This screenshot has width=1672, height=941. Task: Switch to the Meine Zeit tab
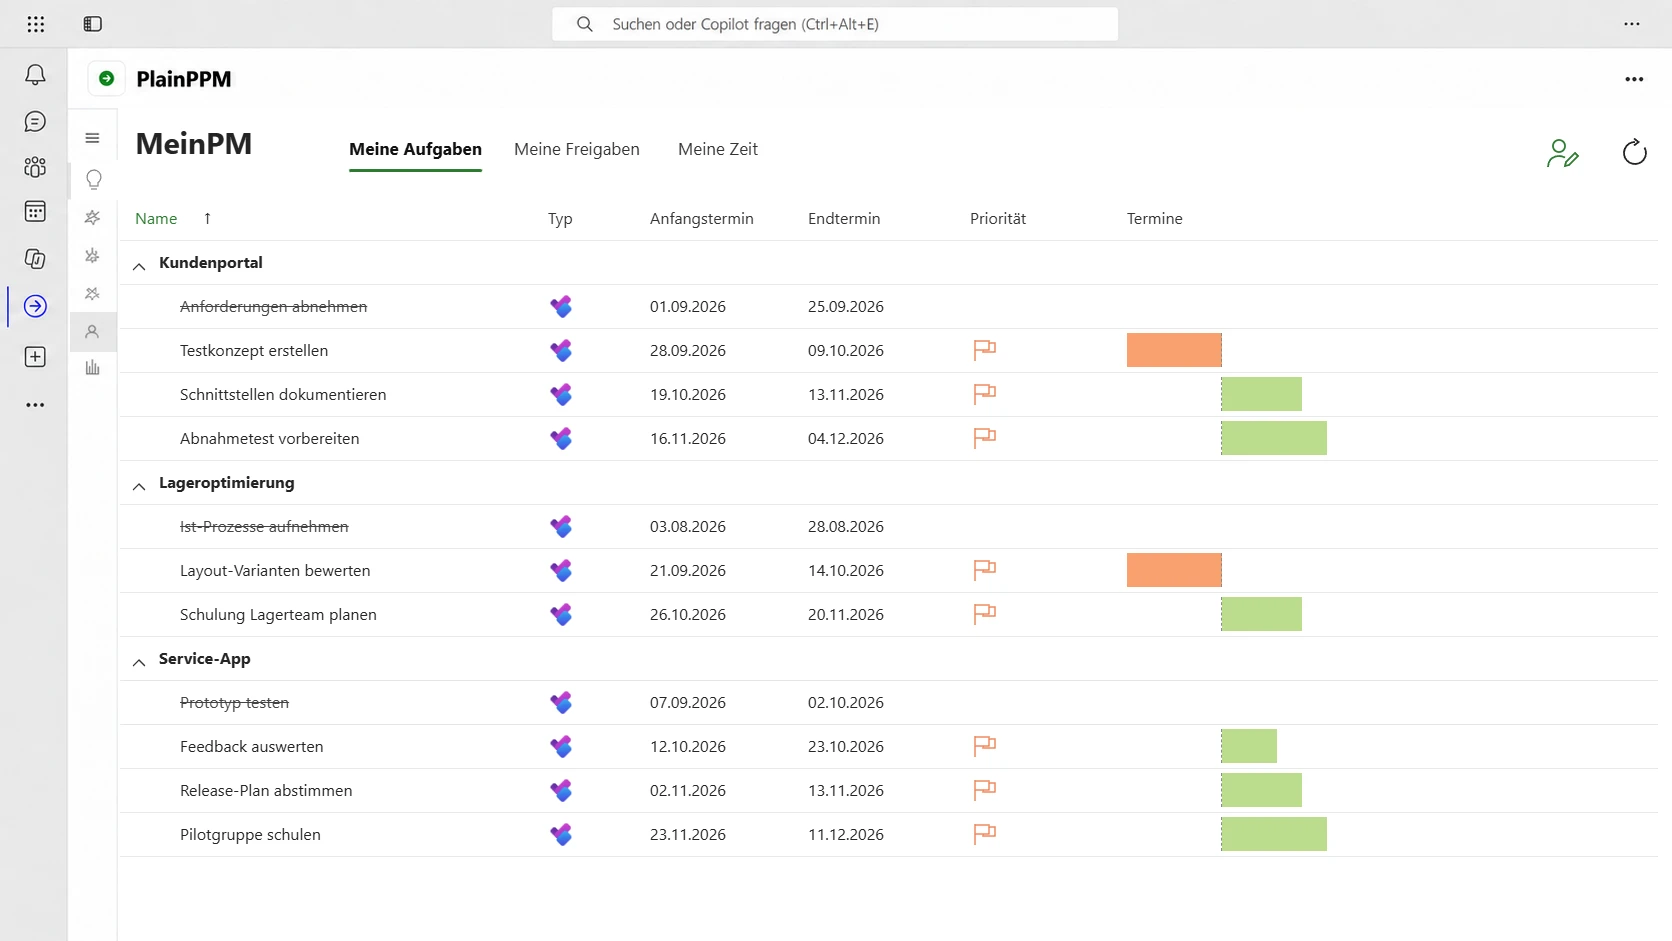point(718,149)
